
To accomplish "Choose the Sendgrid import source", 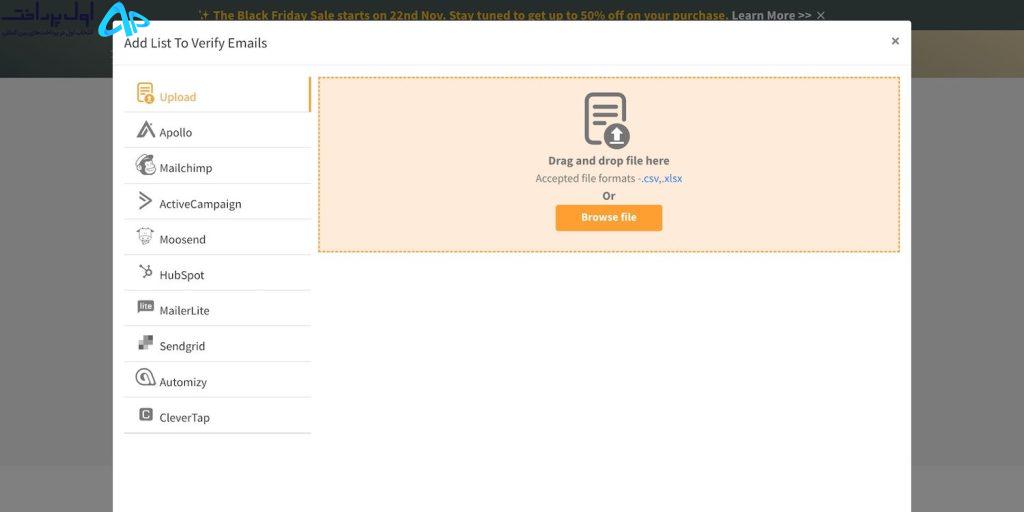I will click(x=217, y=344).
